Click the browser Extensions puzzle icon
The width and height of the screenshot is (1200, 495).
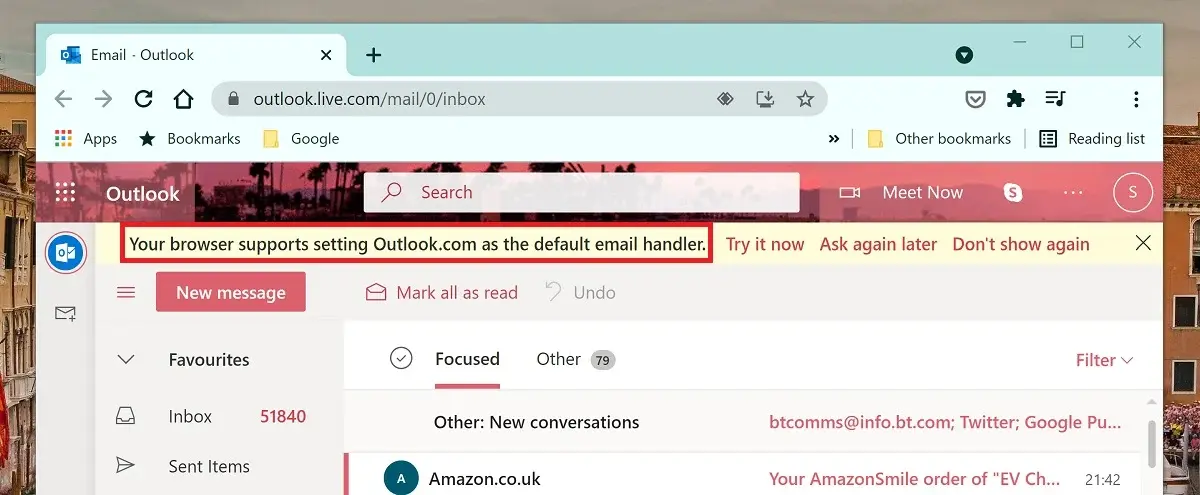[1015, 98]
